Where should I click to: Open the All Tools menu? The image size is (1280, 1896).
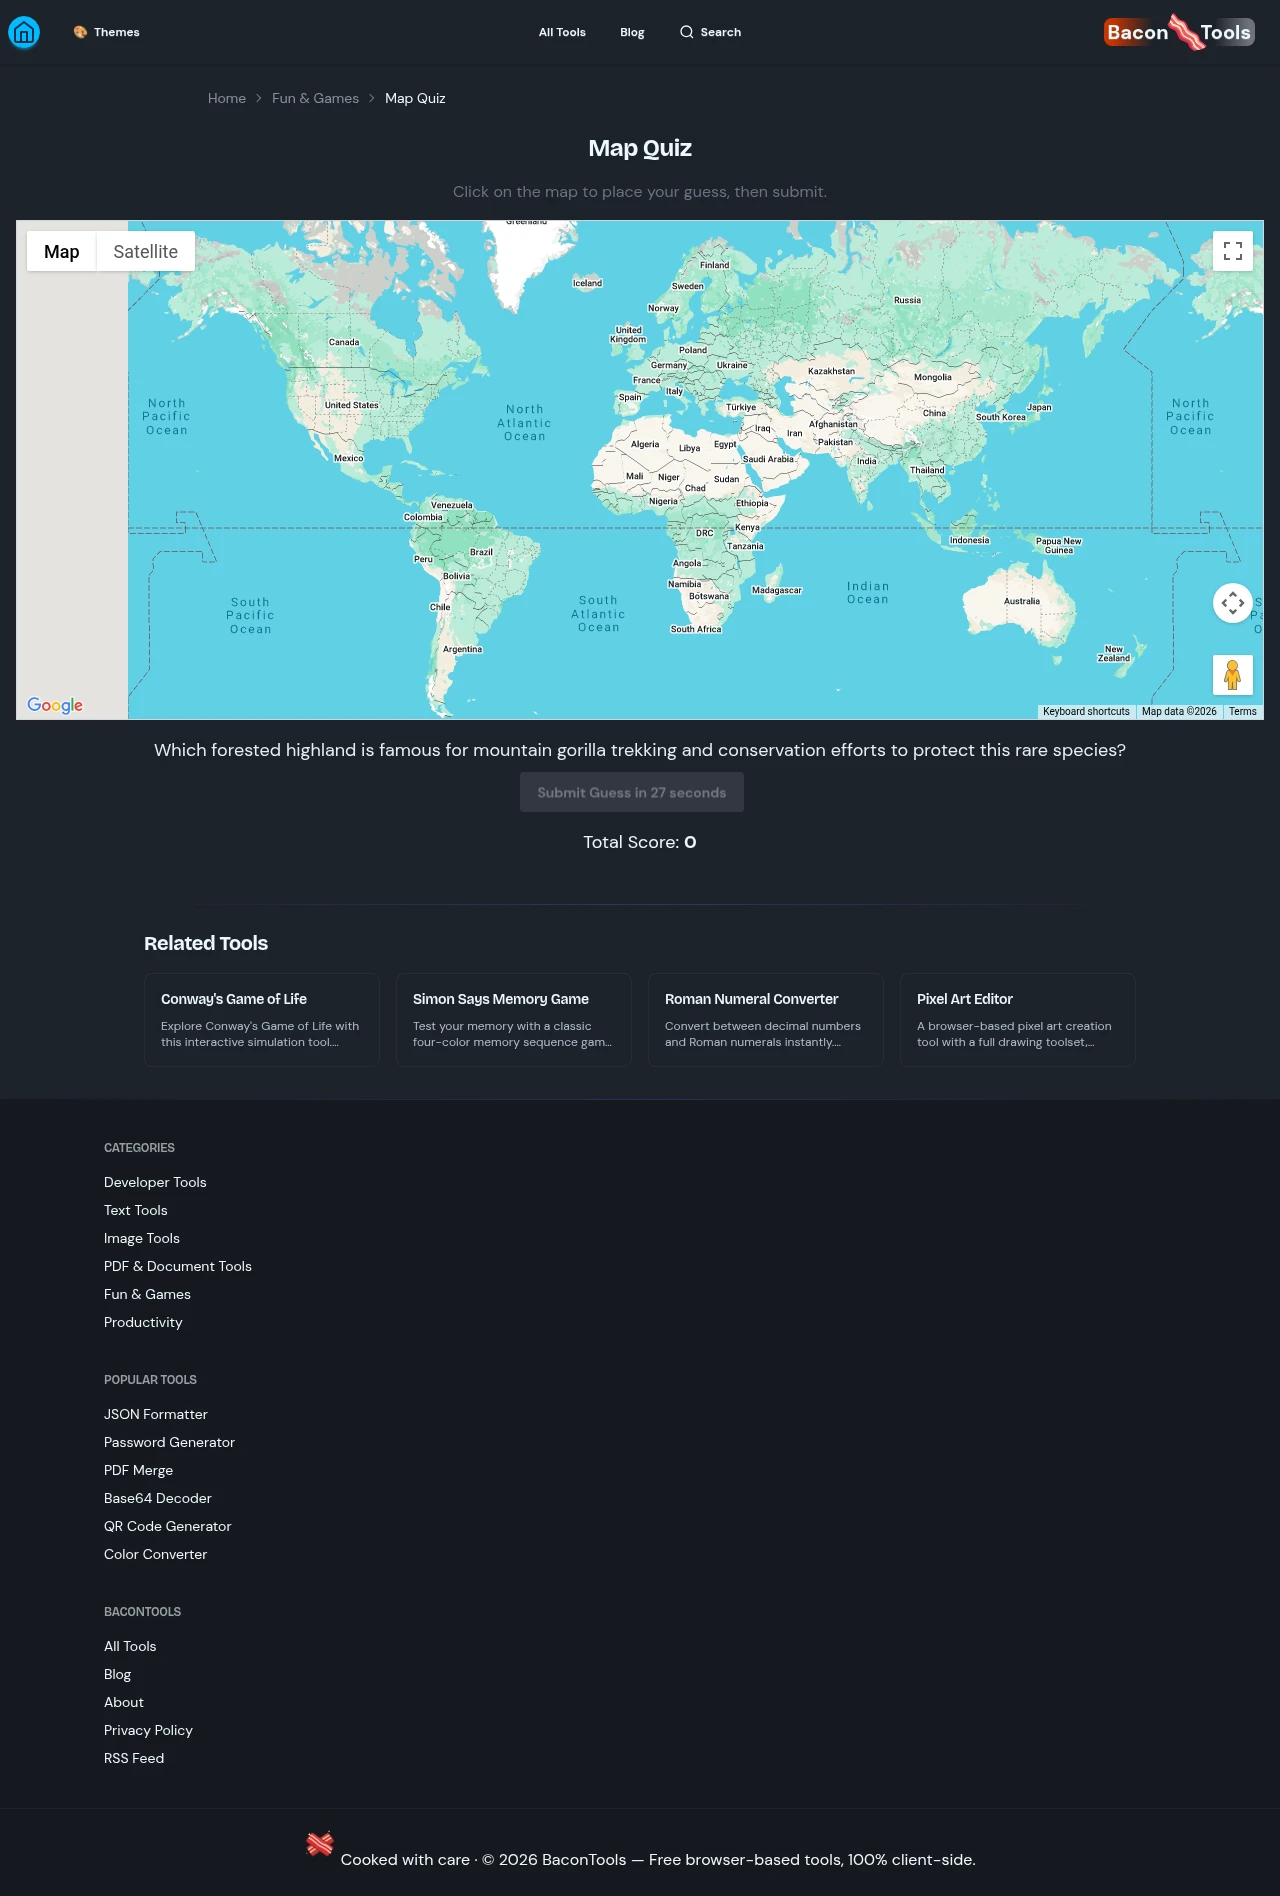click(x=562, y=32)
